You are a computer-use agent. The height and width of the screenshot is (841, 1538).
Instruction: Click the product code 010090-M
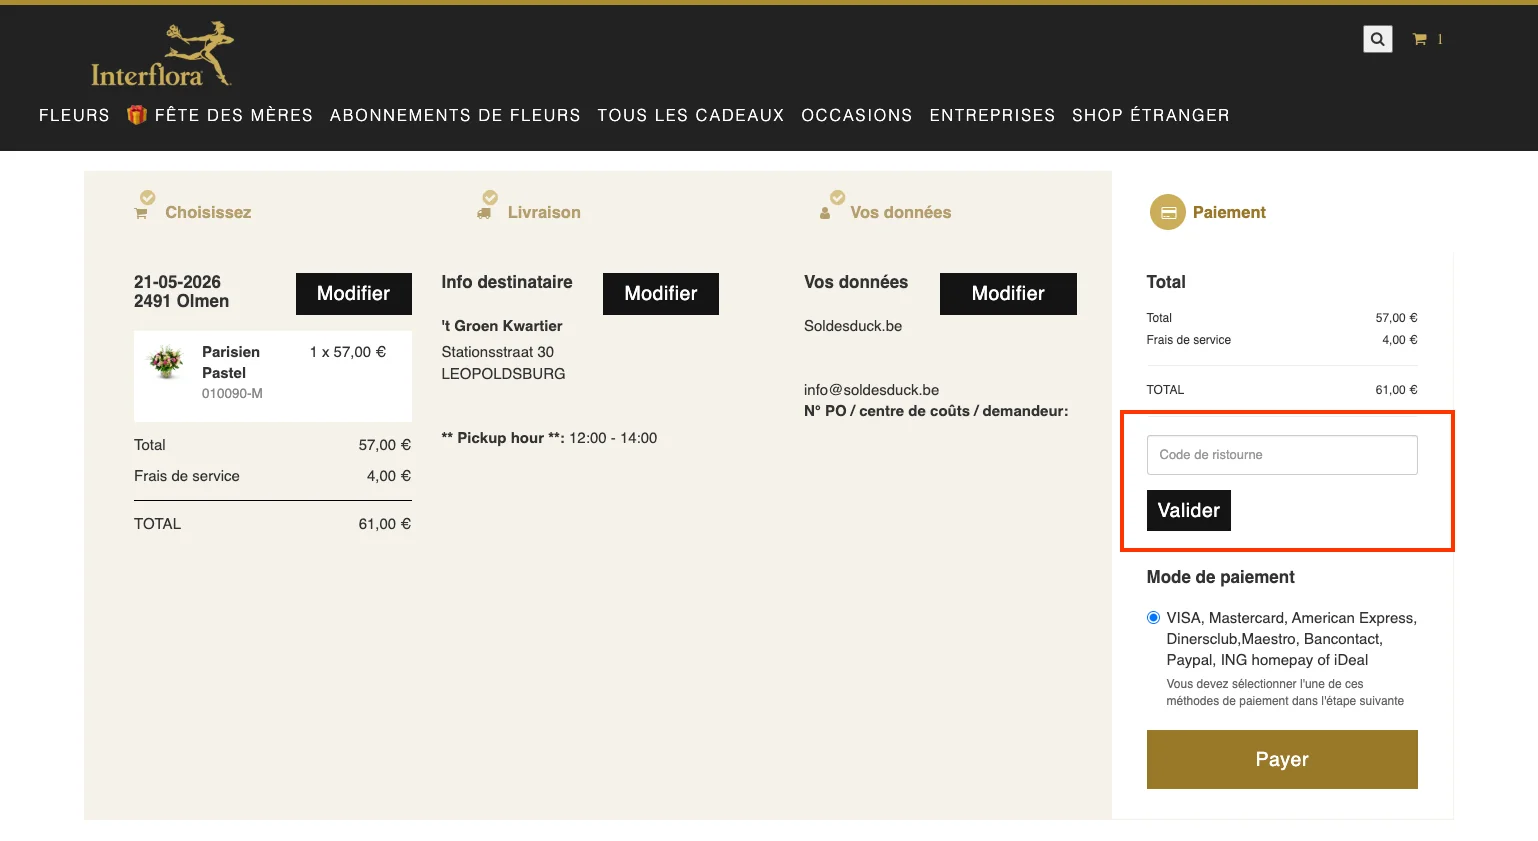point(232,394)
